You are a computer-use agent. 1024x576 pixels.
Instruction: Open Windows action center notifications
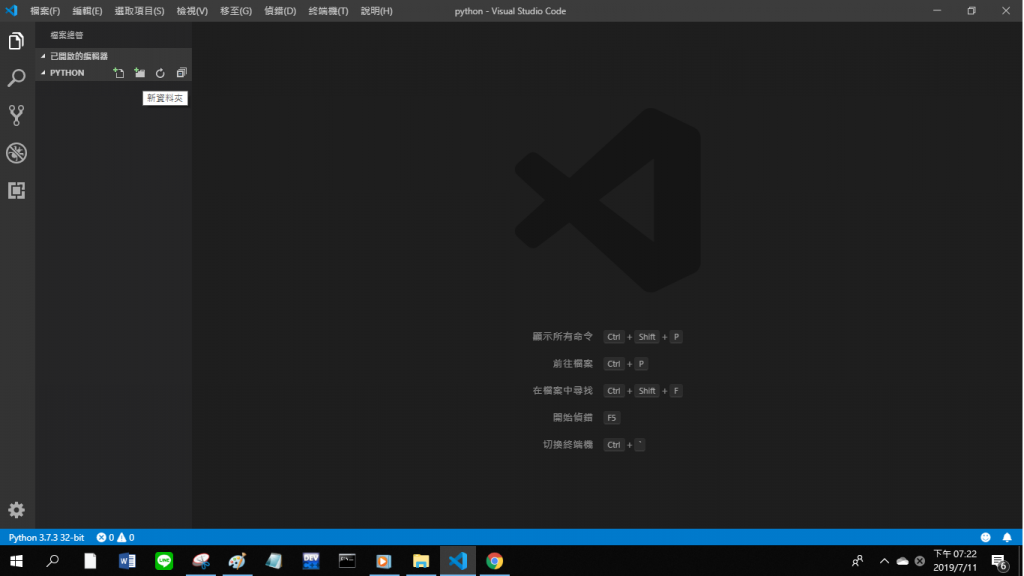tap(999, 561)
